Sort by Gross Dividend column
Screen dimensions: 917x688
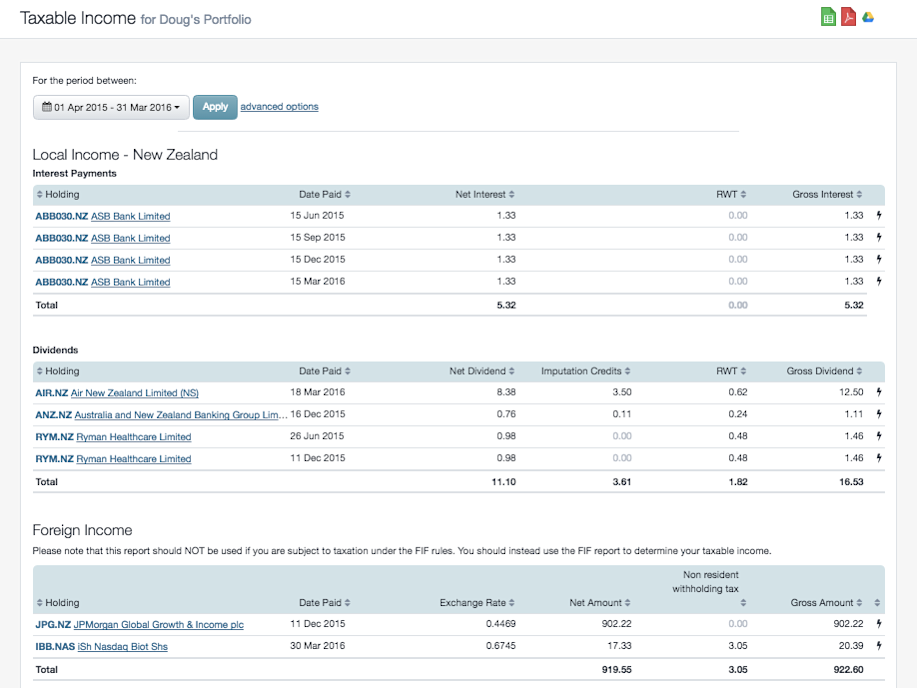(x=824, y=371)
